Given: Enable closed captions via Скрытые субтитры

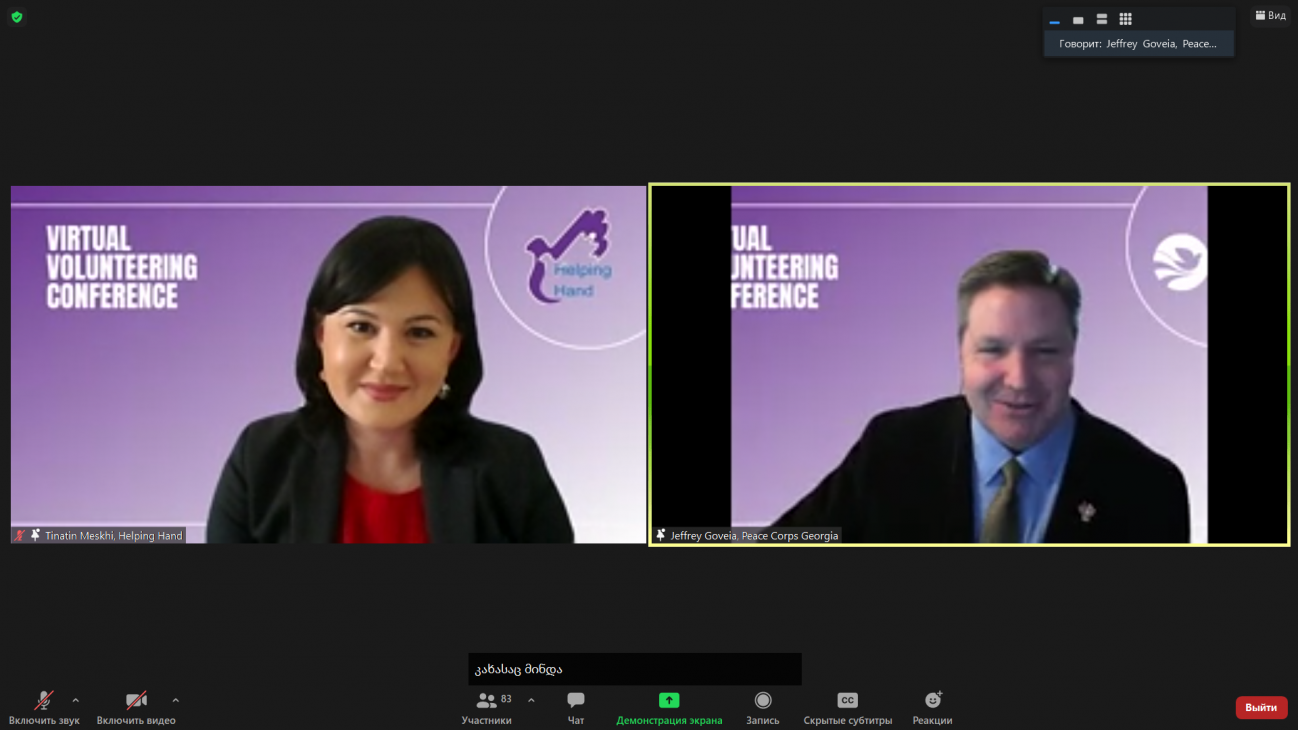Looking at the screenshot, I should pyautogui.click(x=847, y=706).
